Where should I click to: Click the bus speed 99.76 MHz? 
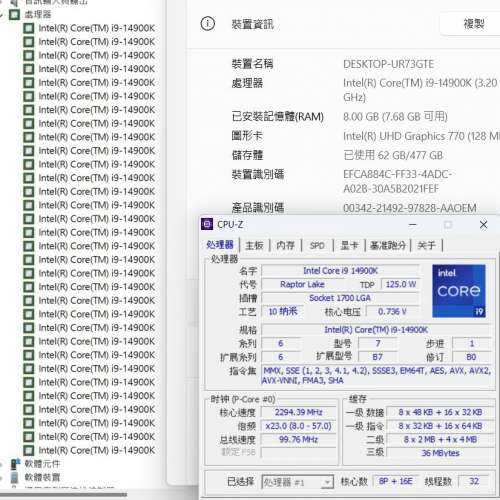(x=299, y=439)
